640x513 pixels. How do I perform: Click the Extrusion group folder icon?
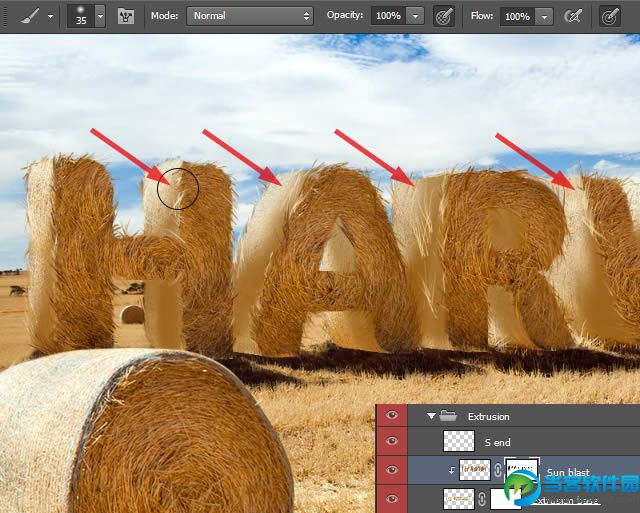tap(448, 416)
